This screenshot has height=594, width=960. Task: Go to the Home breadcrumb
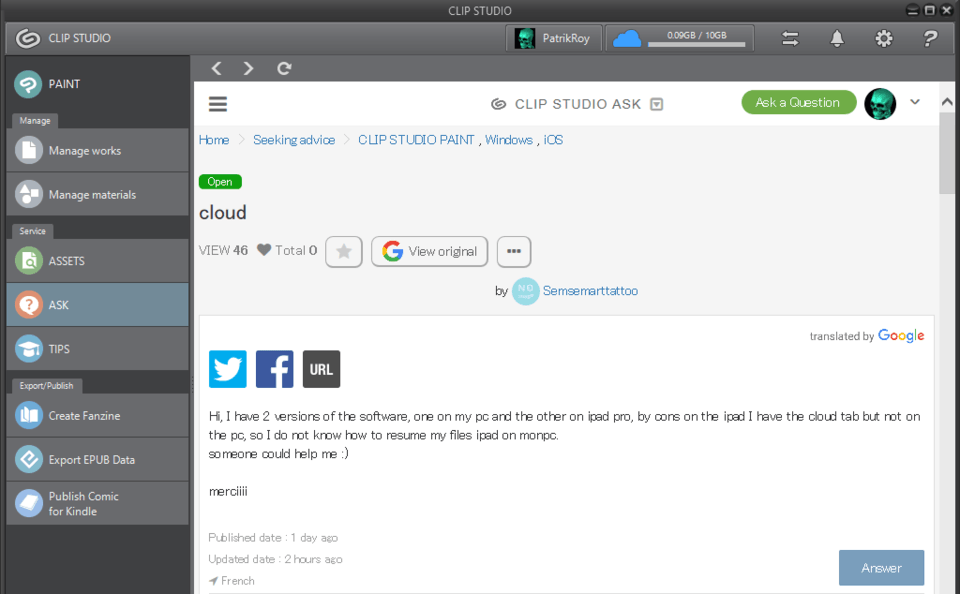(214, 140)
